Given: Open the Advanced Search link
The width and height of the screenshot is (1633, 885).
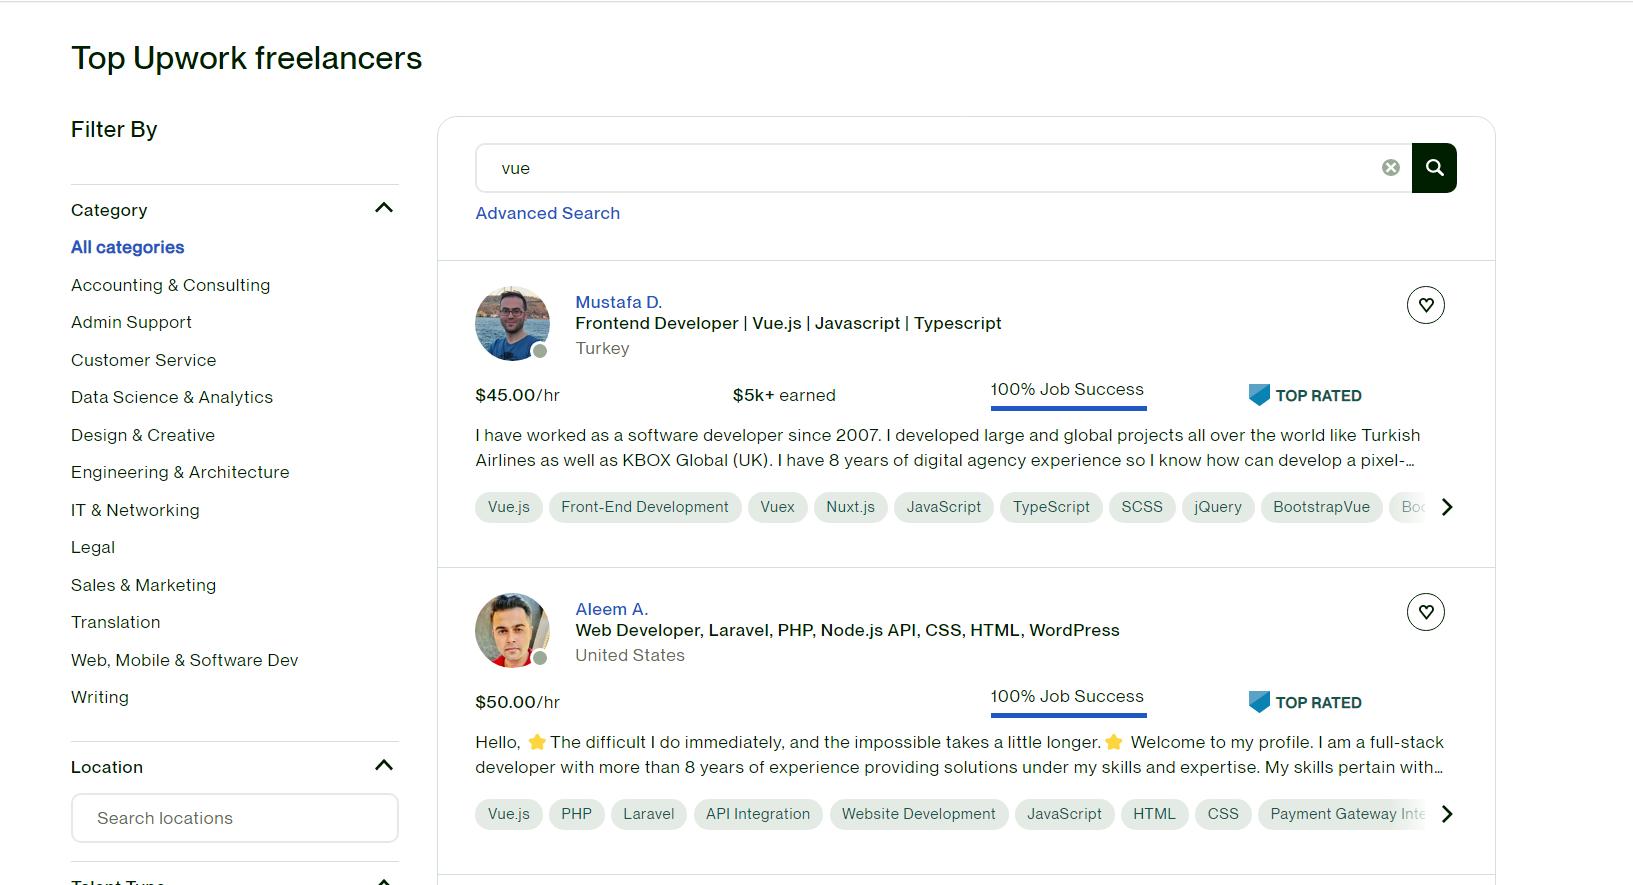Looking at the screenshot, I should click(x=547, y=213).
